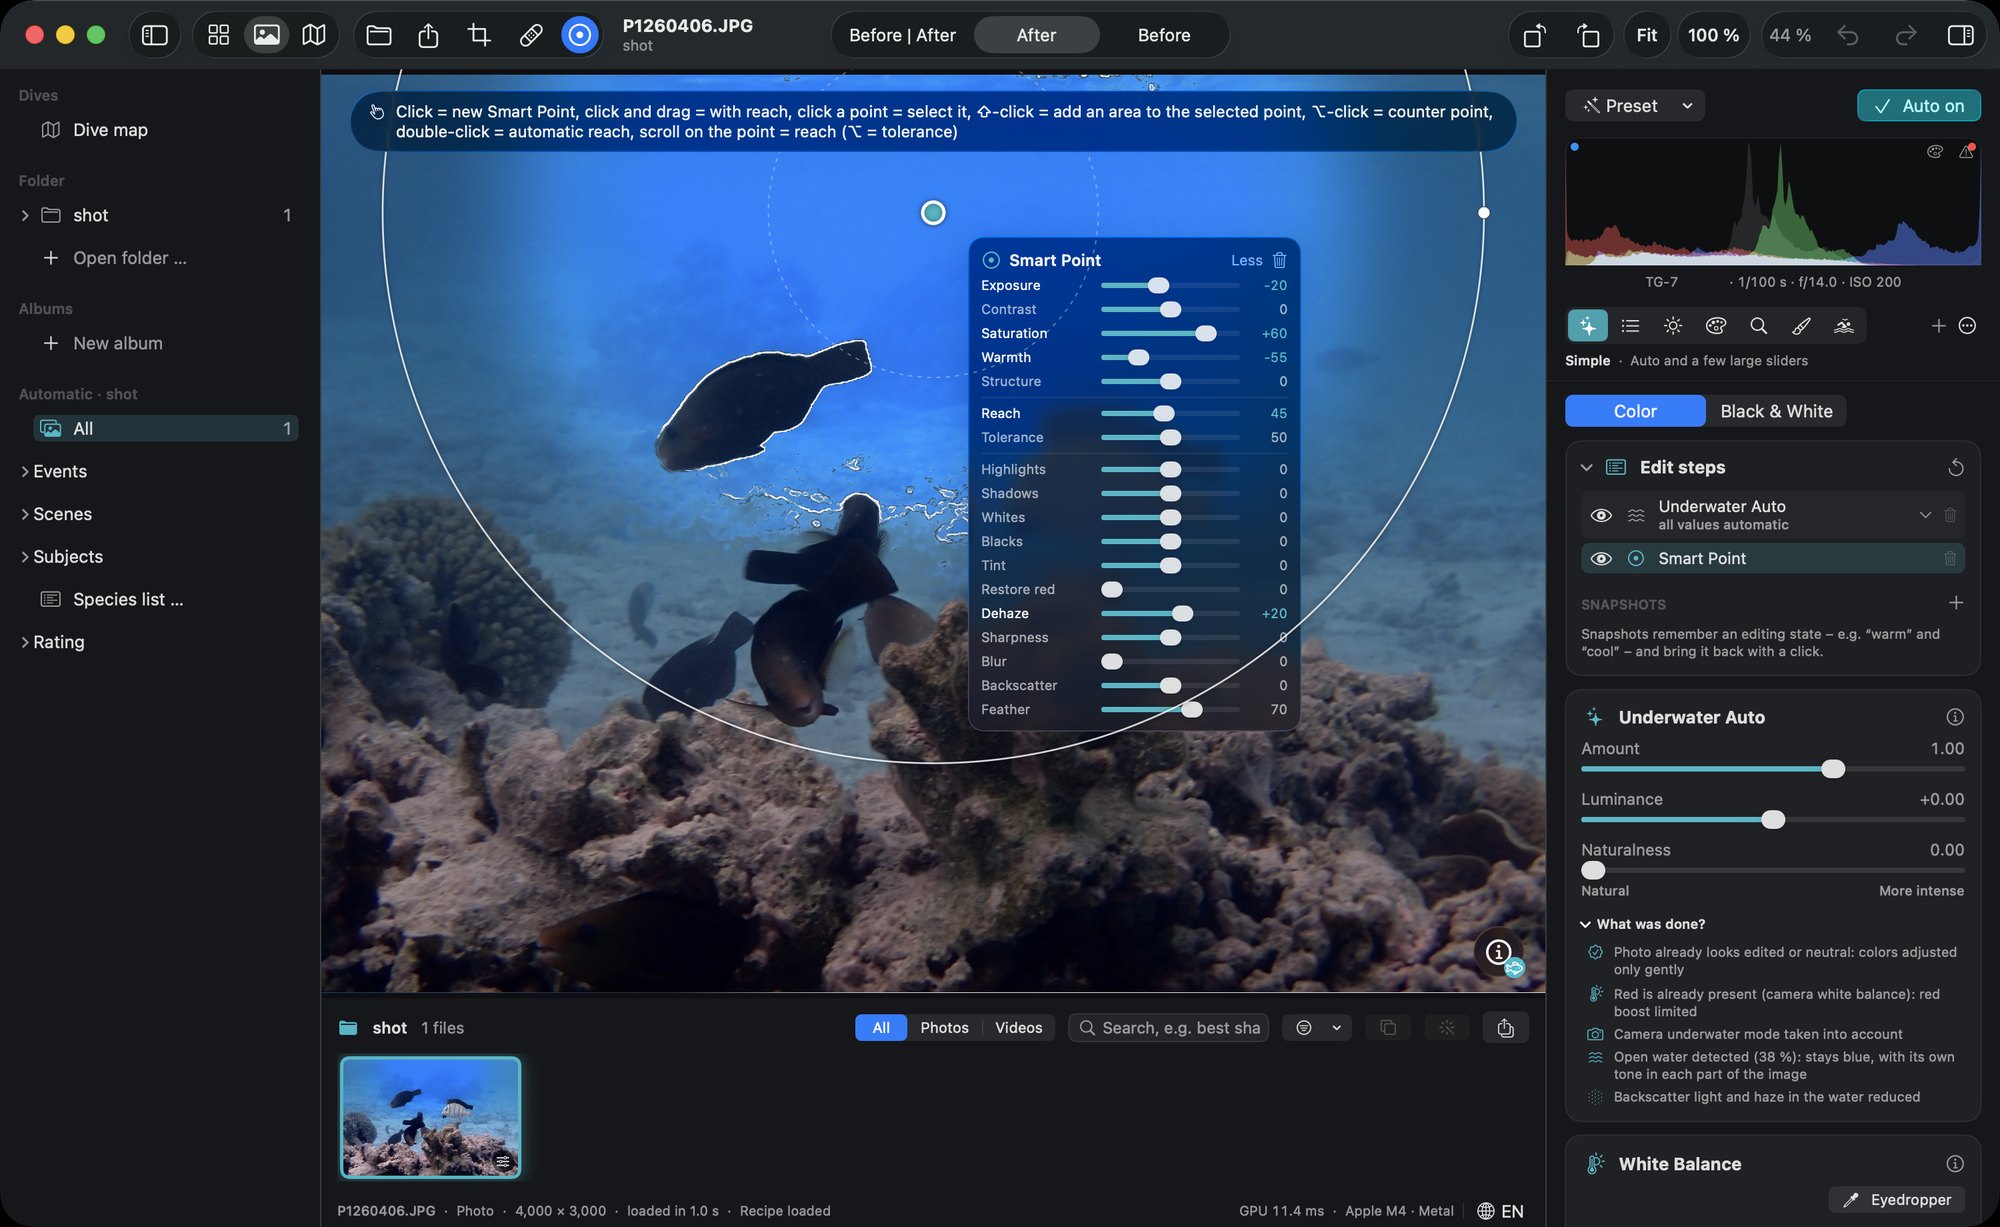The height and width of the screenshot is (1227, 2000).
Task: Select Before | After split view
Action: click(902, 35)
